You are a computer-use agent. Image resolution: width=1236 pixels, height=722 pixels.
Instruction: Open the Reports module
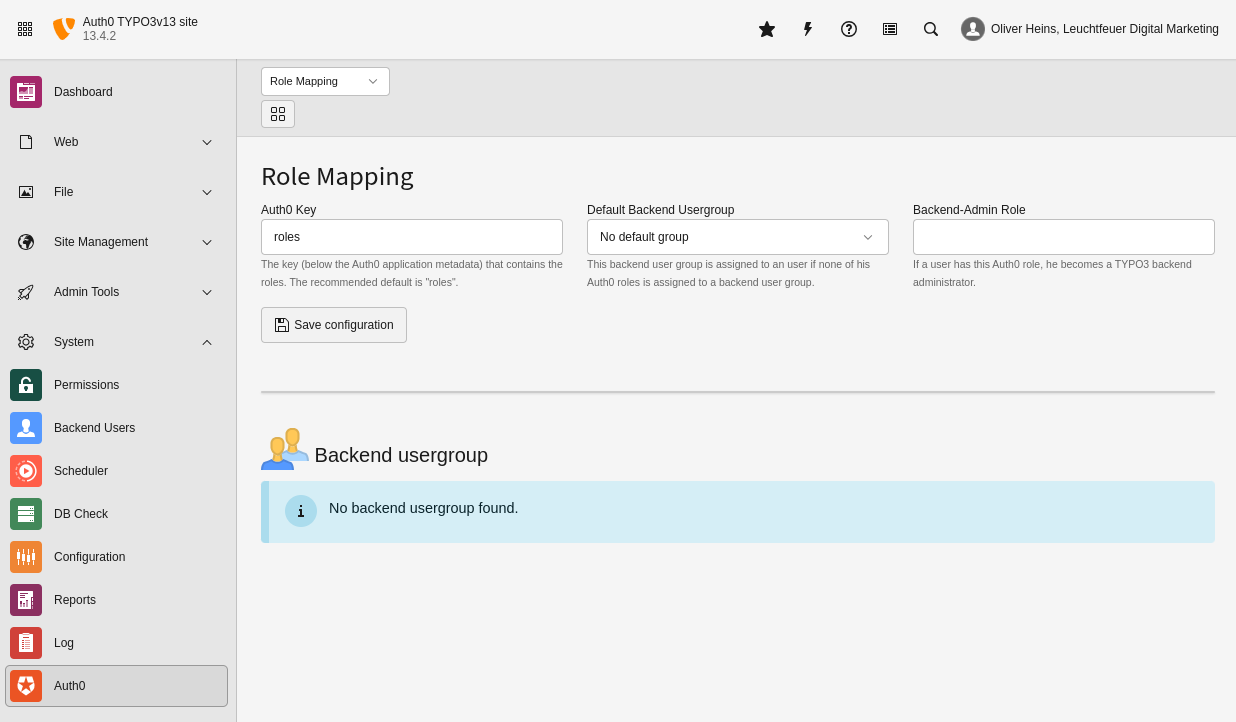point(116,600)
